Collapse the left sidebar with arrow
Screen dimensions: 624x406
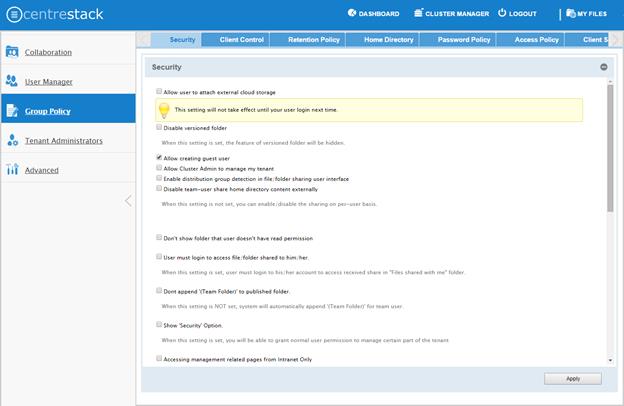click(x=128, y=201)
